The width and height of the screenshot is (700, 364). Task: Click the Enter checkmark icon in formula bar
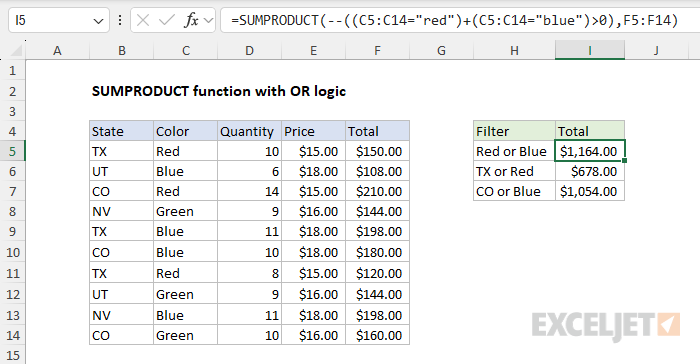coord(167,20)
